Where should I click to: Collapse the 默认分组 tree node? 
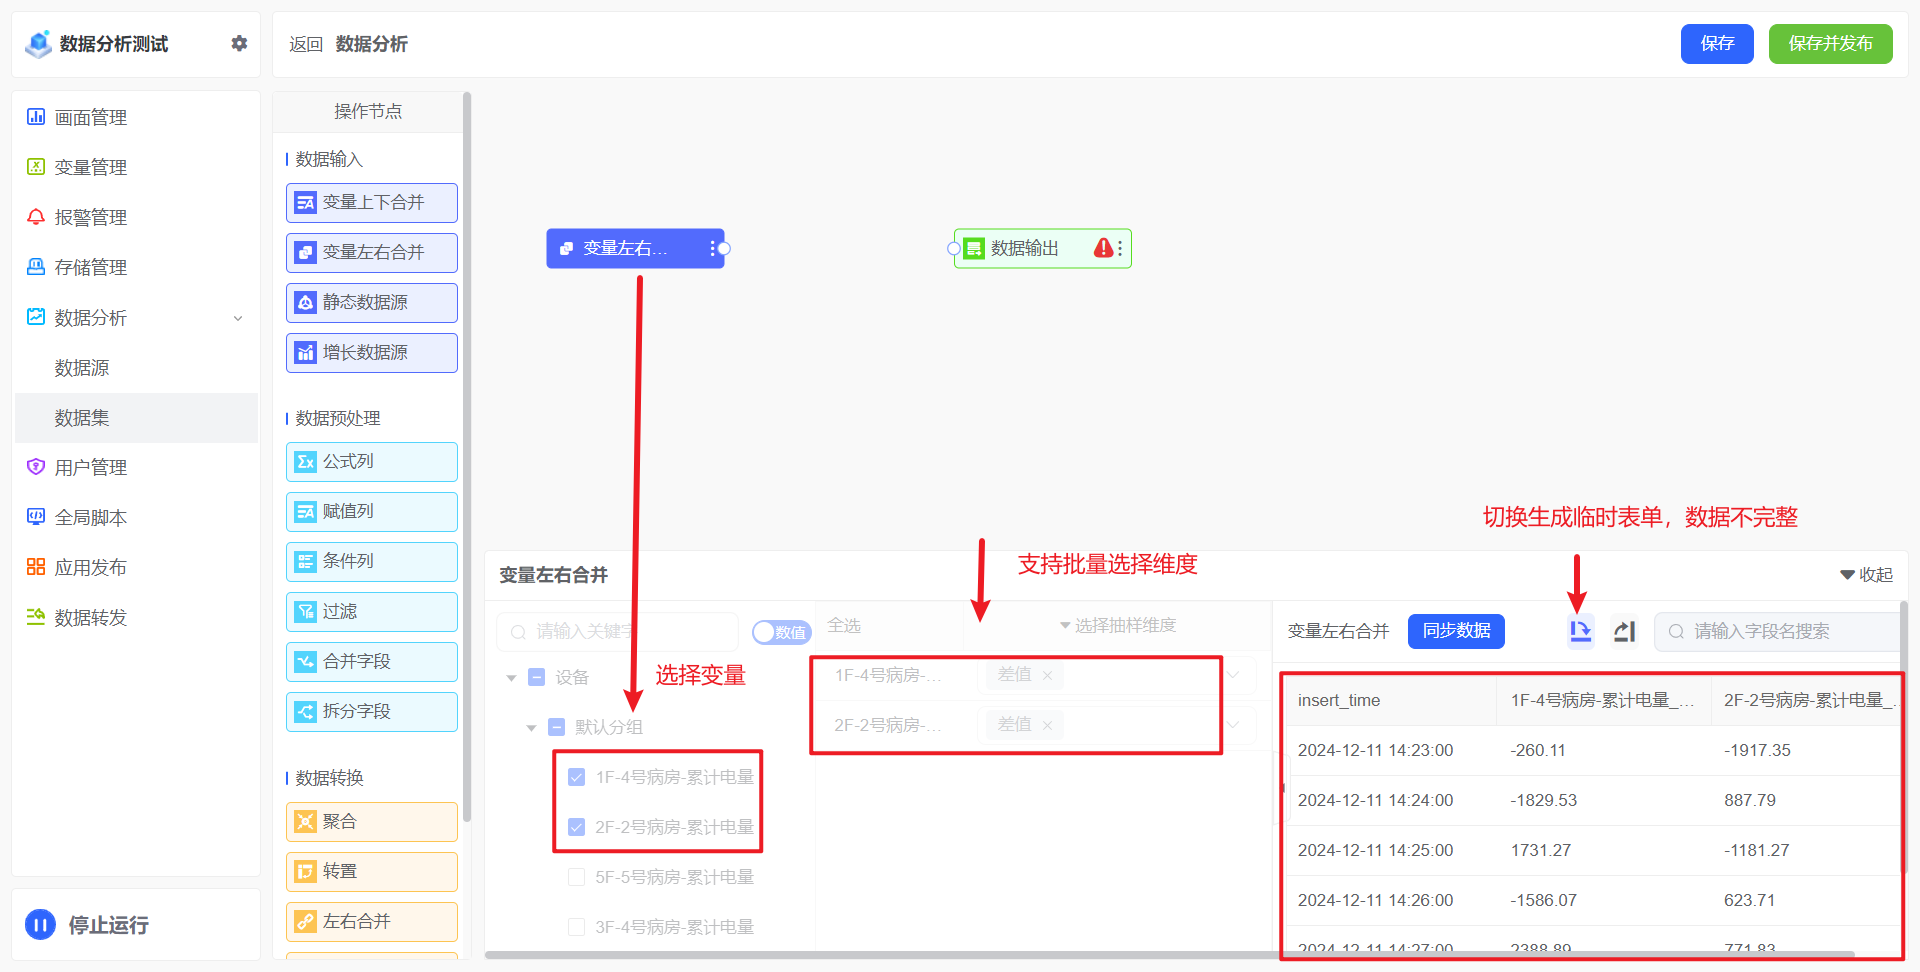(531, 728)
